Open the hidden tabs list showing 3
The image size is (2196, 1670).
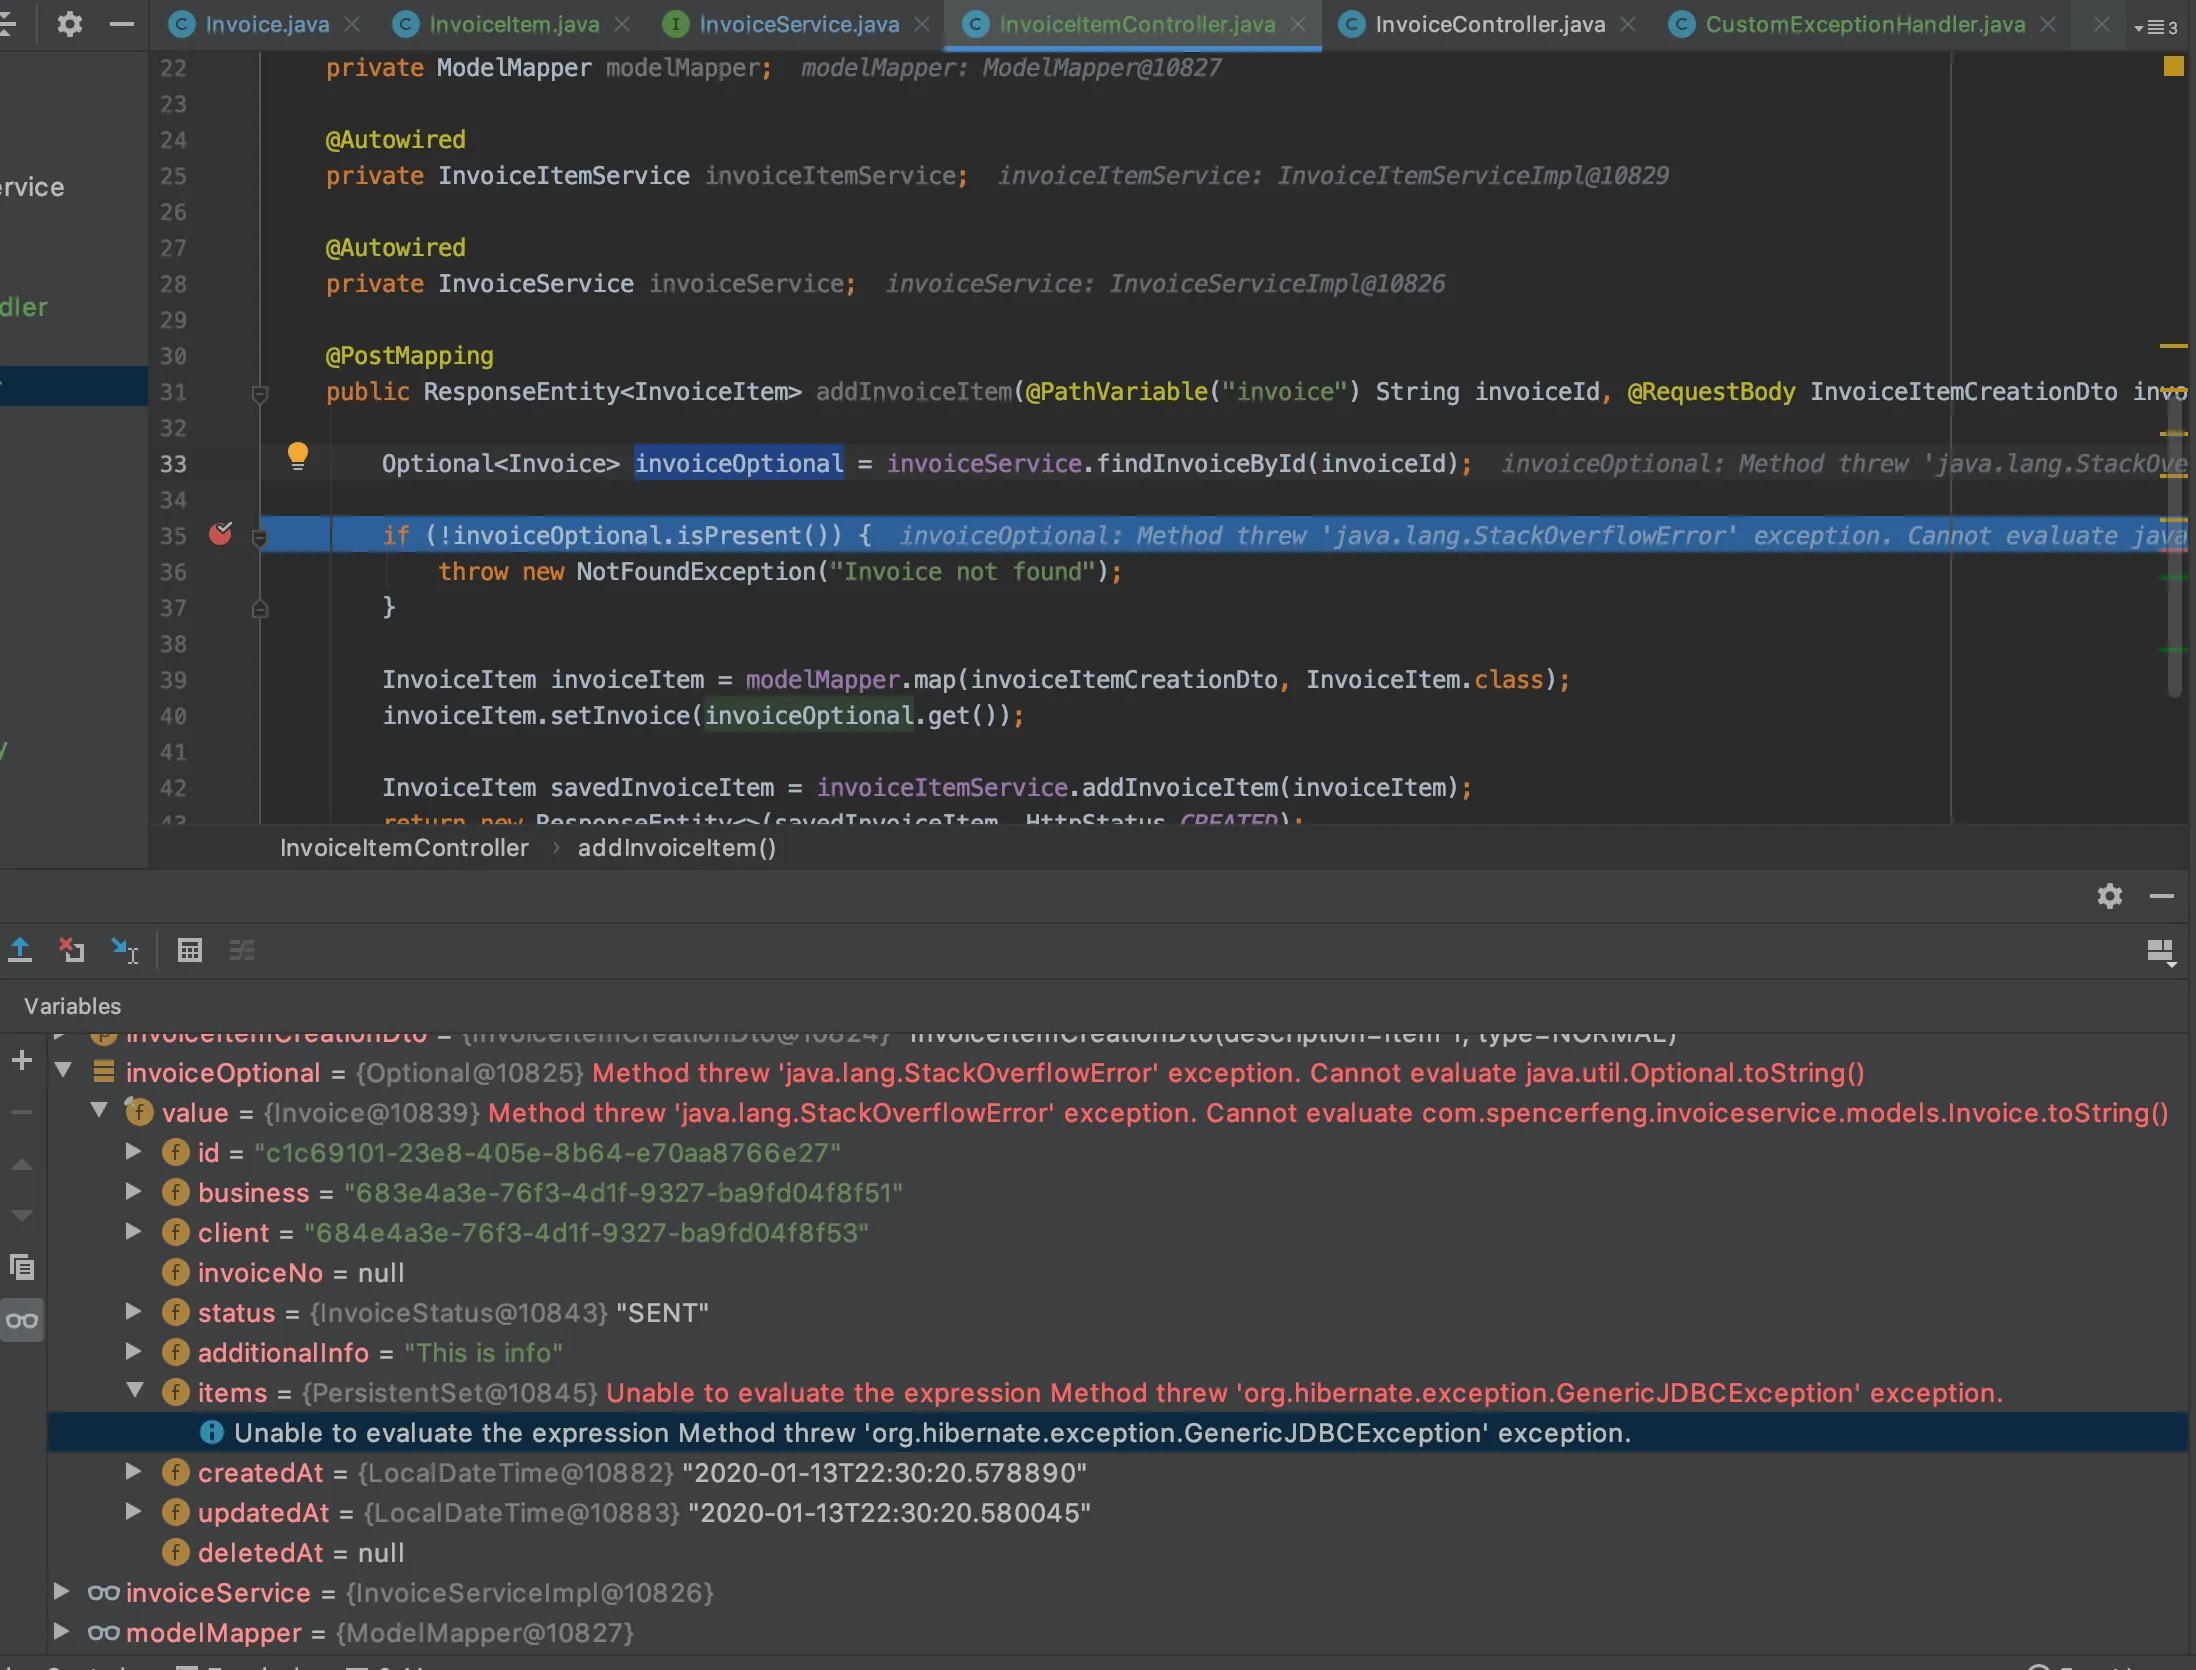click(x=2155, y=27)
